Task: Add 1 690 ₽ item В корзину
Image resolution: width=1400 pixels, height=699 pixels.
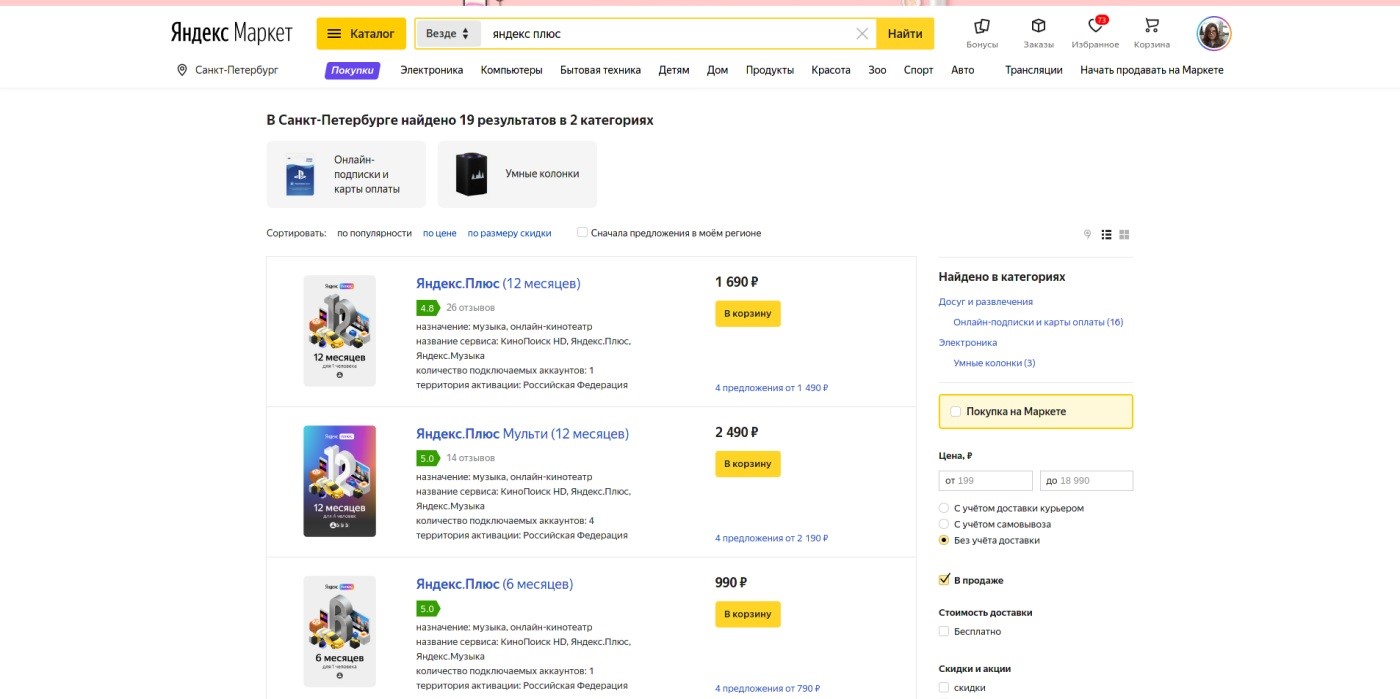Action: pyautogui.click(x=748, y=313)
